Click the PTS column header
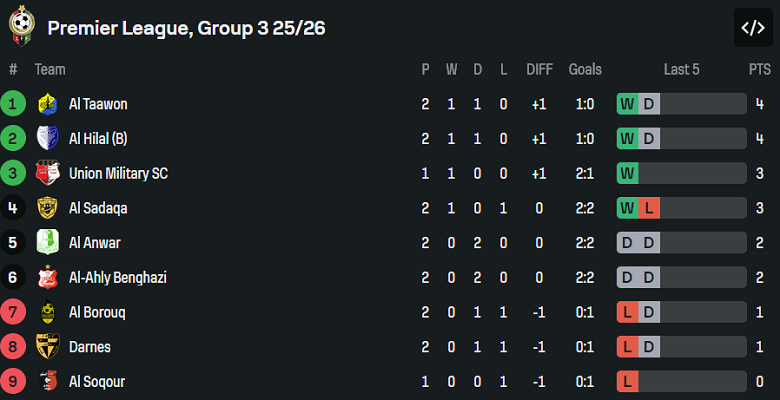Image resolution: width=780 pixels, height=400 pixels. (759, 69)
